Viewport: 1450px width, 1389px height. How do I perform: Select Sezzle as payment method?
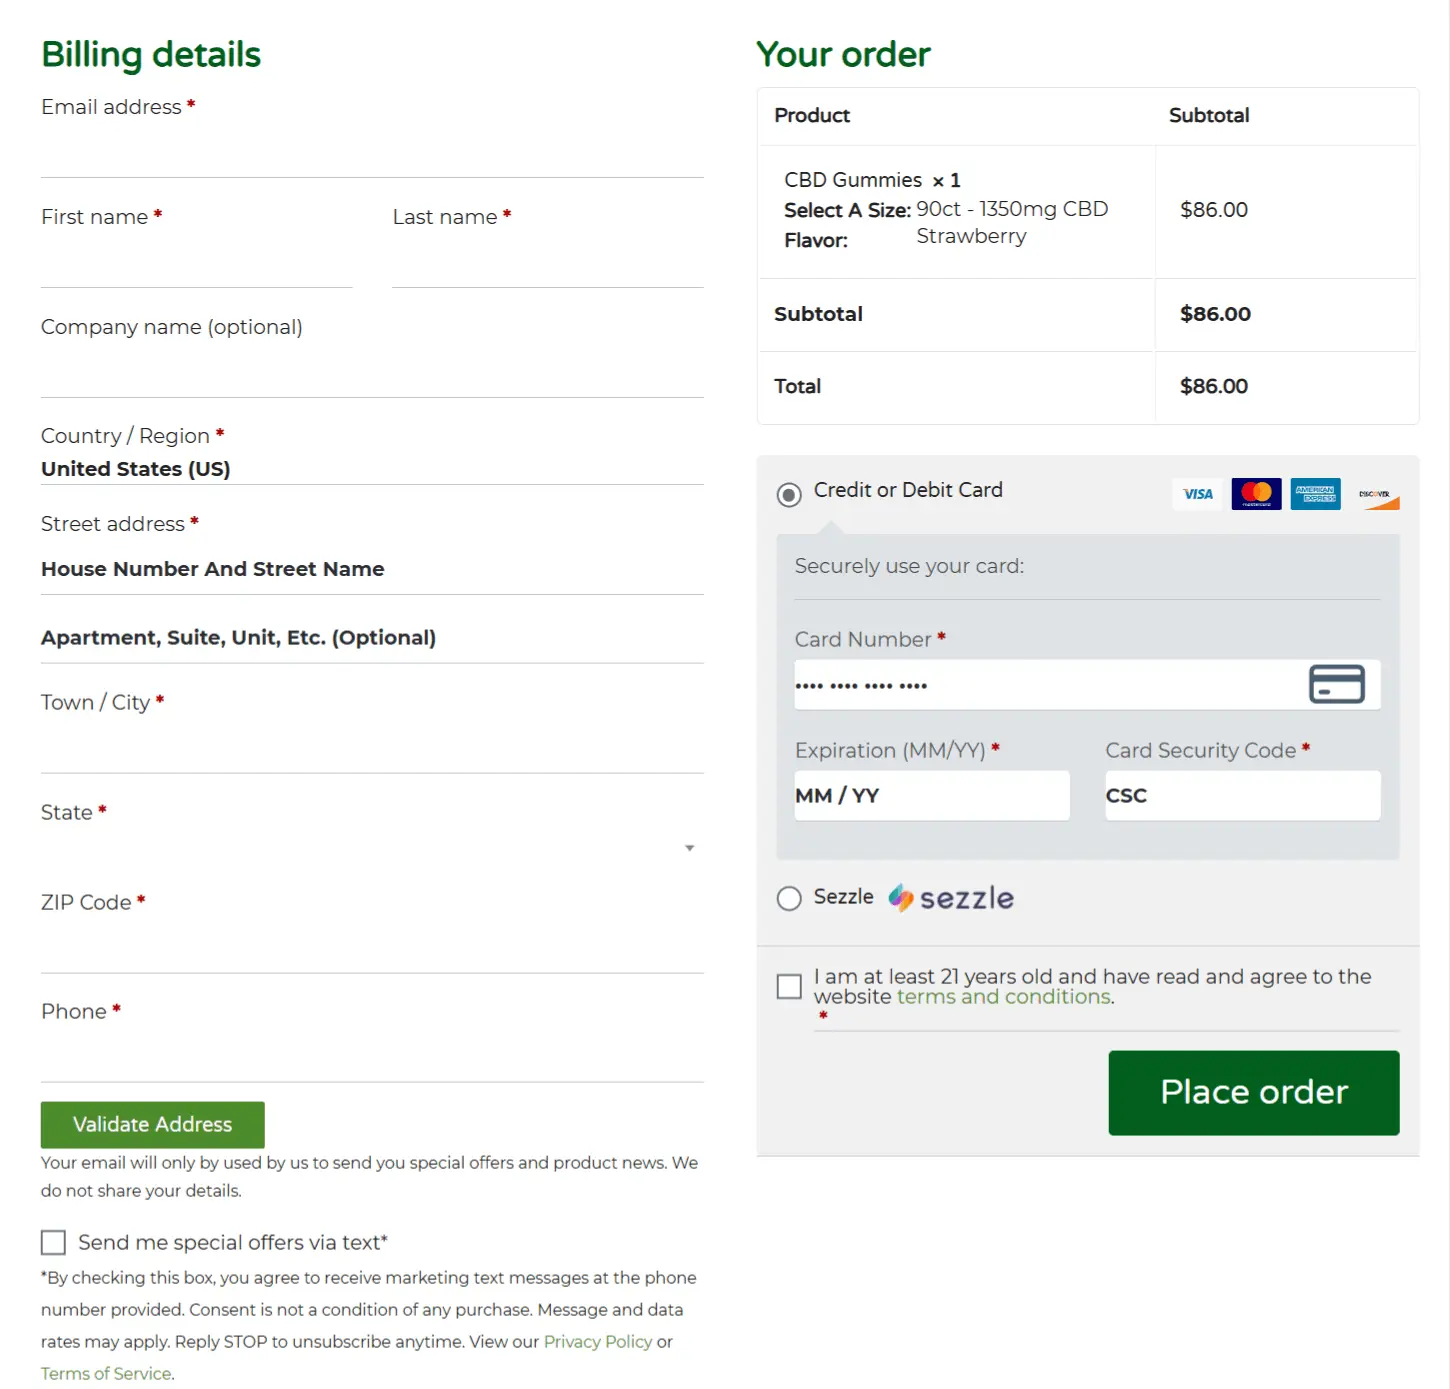coord(789,898)
